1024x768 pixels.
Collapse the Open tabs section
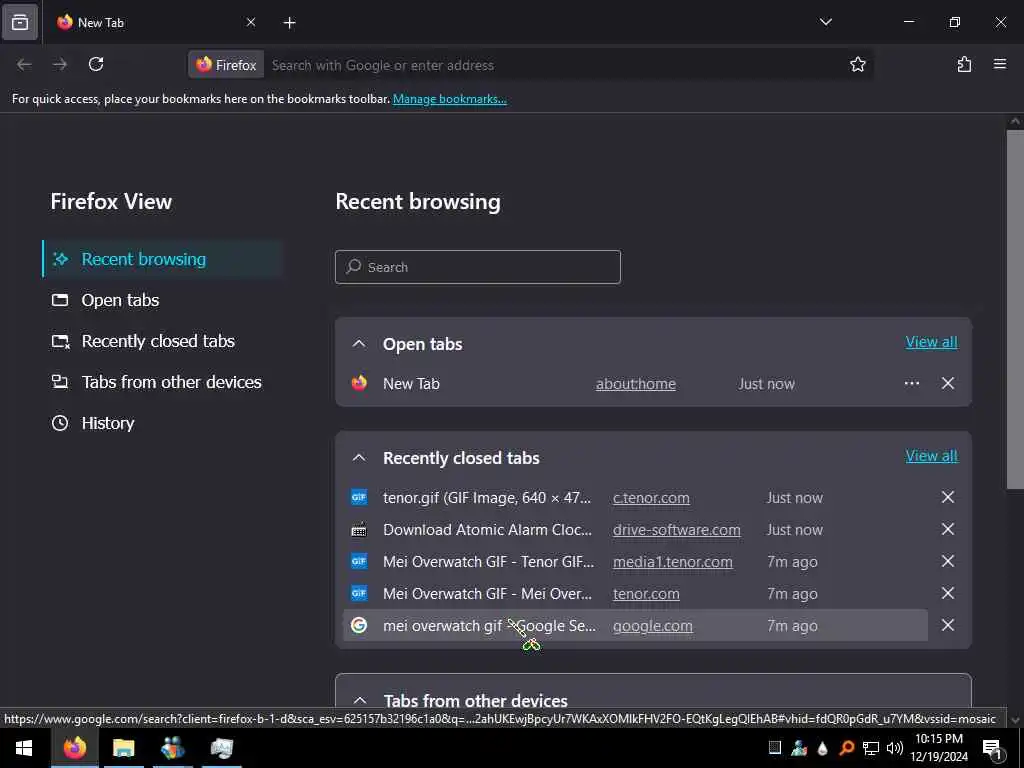tap(359, 344)
